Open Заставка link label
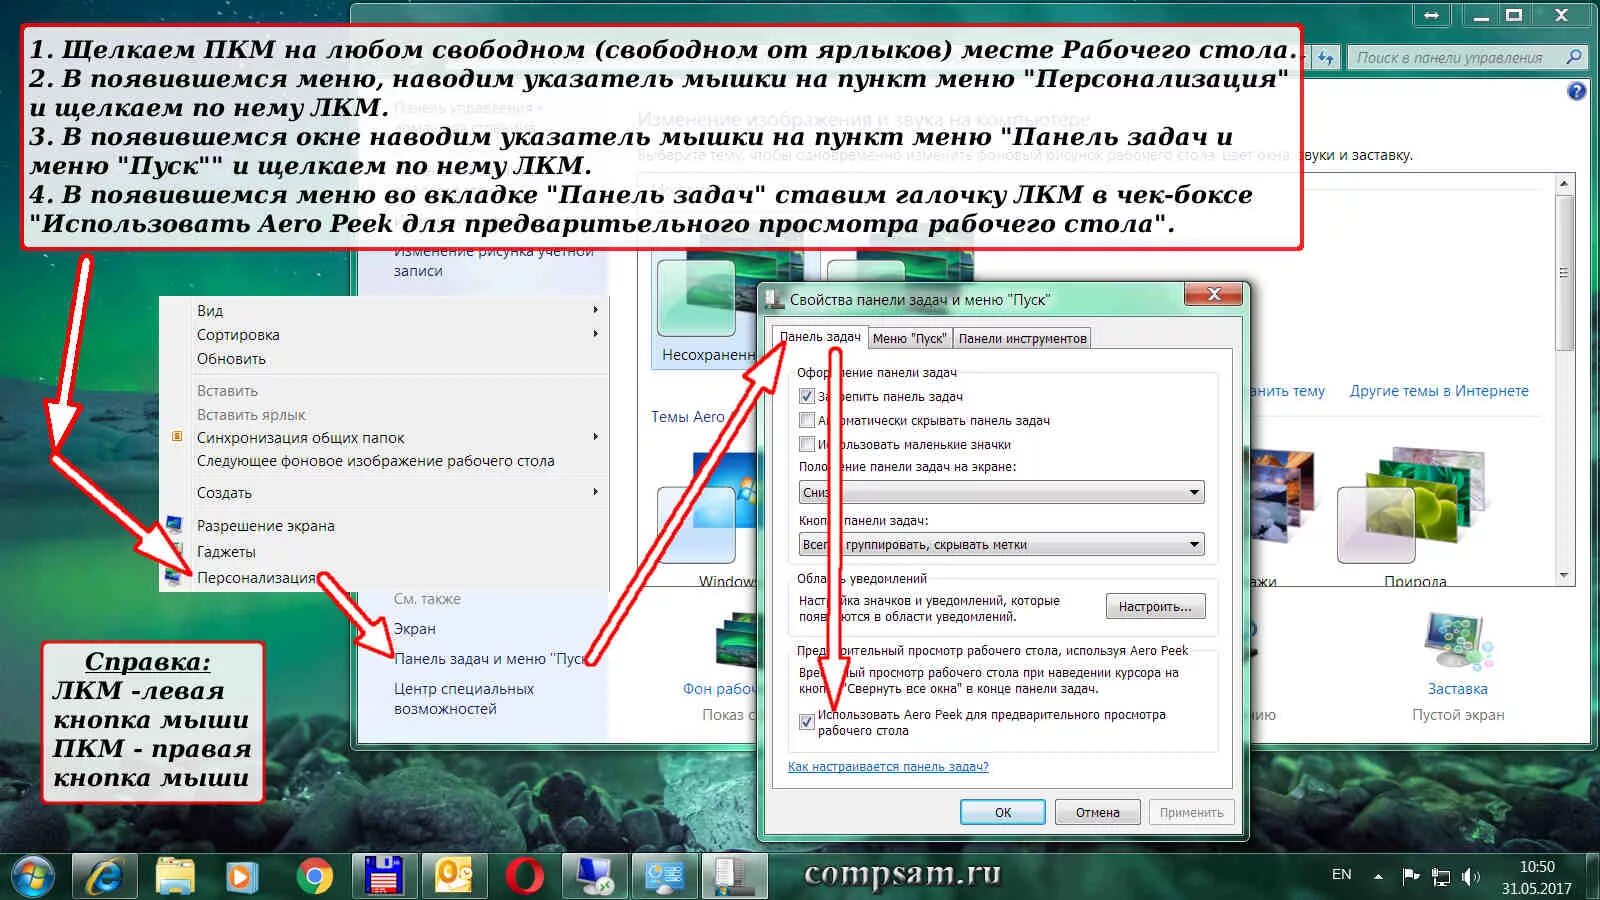 point(1457,688)
